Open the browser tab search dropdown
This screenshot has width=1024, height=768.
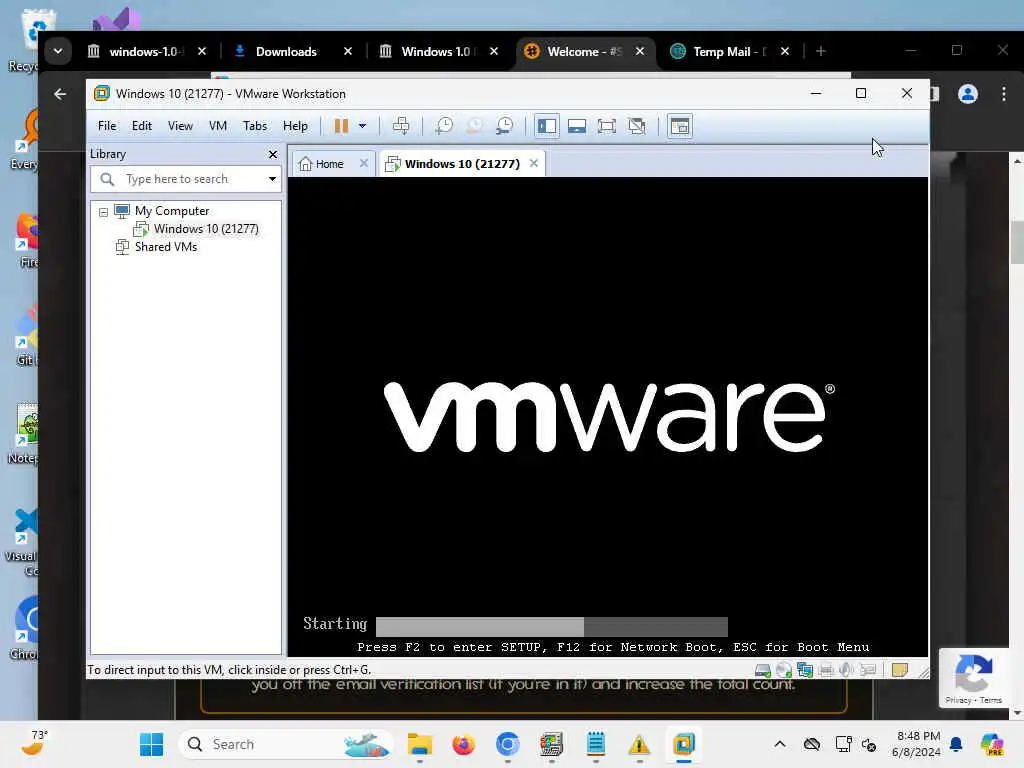58,51
